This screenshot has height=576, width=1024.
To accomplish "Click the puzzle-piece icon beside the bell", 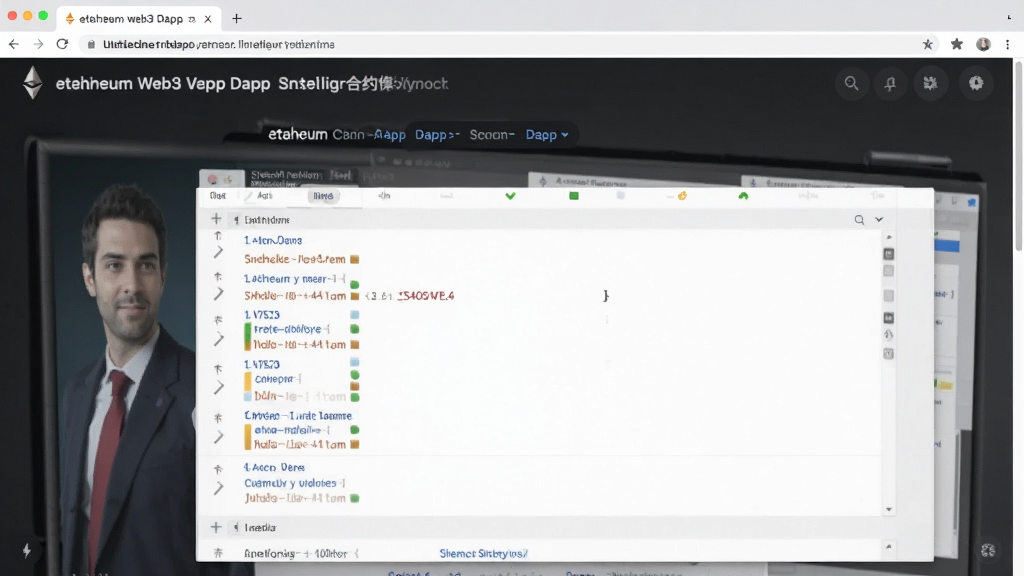I will point(930,84).
